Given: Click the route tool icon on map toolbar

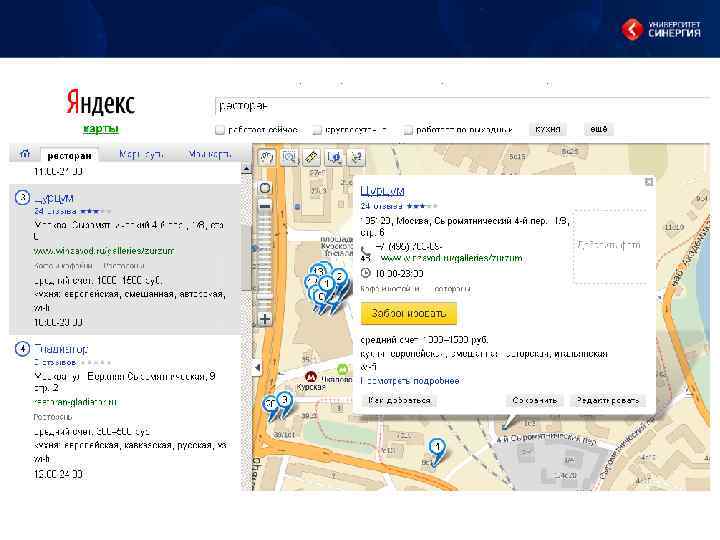Looking at the screenshot, I should point(356,158).
